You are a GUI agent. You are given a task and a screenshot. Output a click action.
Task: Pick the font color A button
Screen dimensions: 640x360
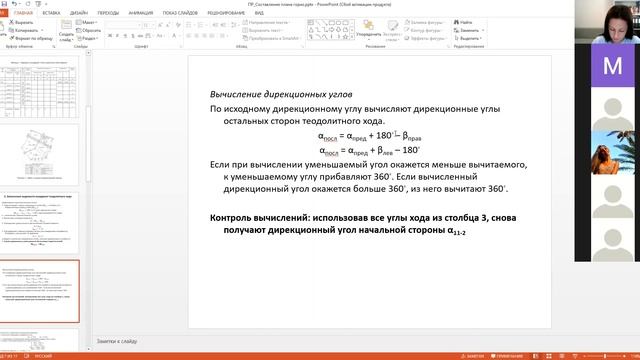click(x=174, y=36)
